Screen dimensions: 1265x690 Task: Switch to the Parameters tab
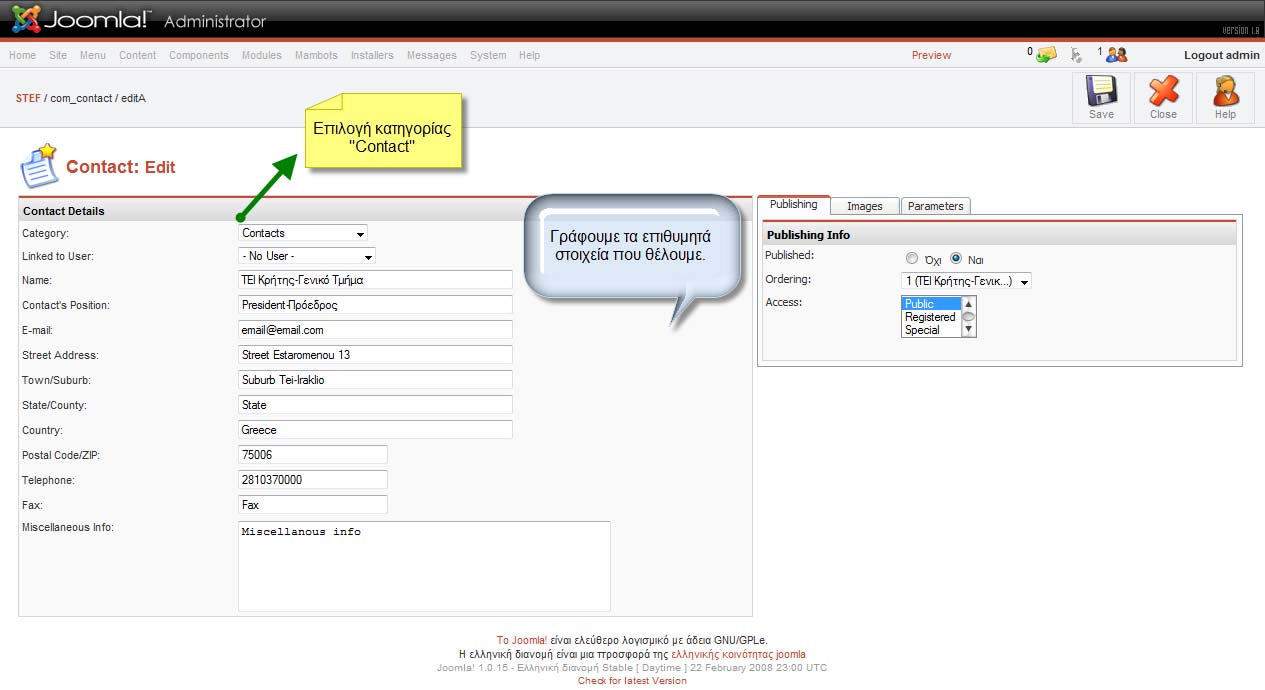(x=936, y=206)
